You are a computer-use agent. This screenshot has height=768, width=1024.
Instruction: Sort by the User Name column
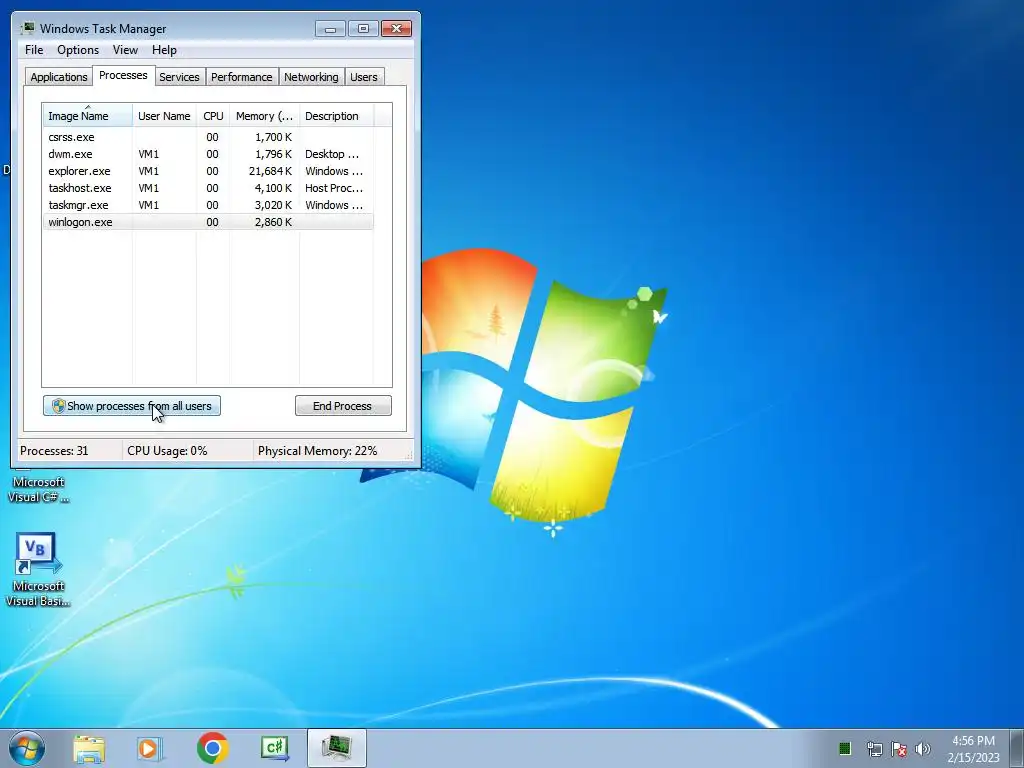(164, 115)
